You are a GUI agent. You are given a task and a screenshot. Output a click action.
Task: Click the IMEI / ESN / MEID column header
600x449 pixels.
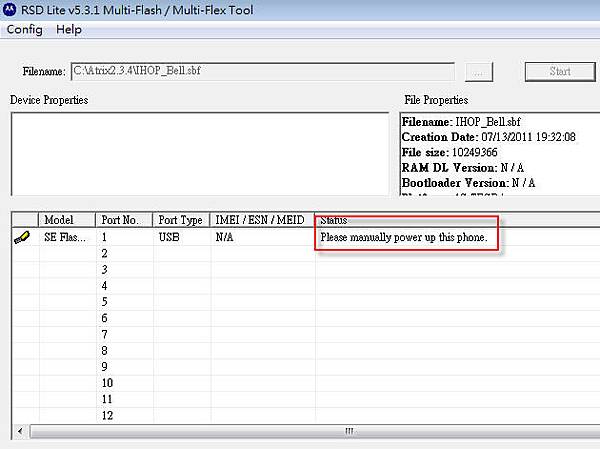coord(262,220)
